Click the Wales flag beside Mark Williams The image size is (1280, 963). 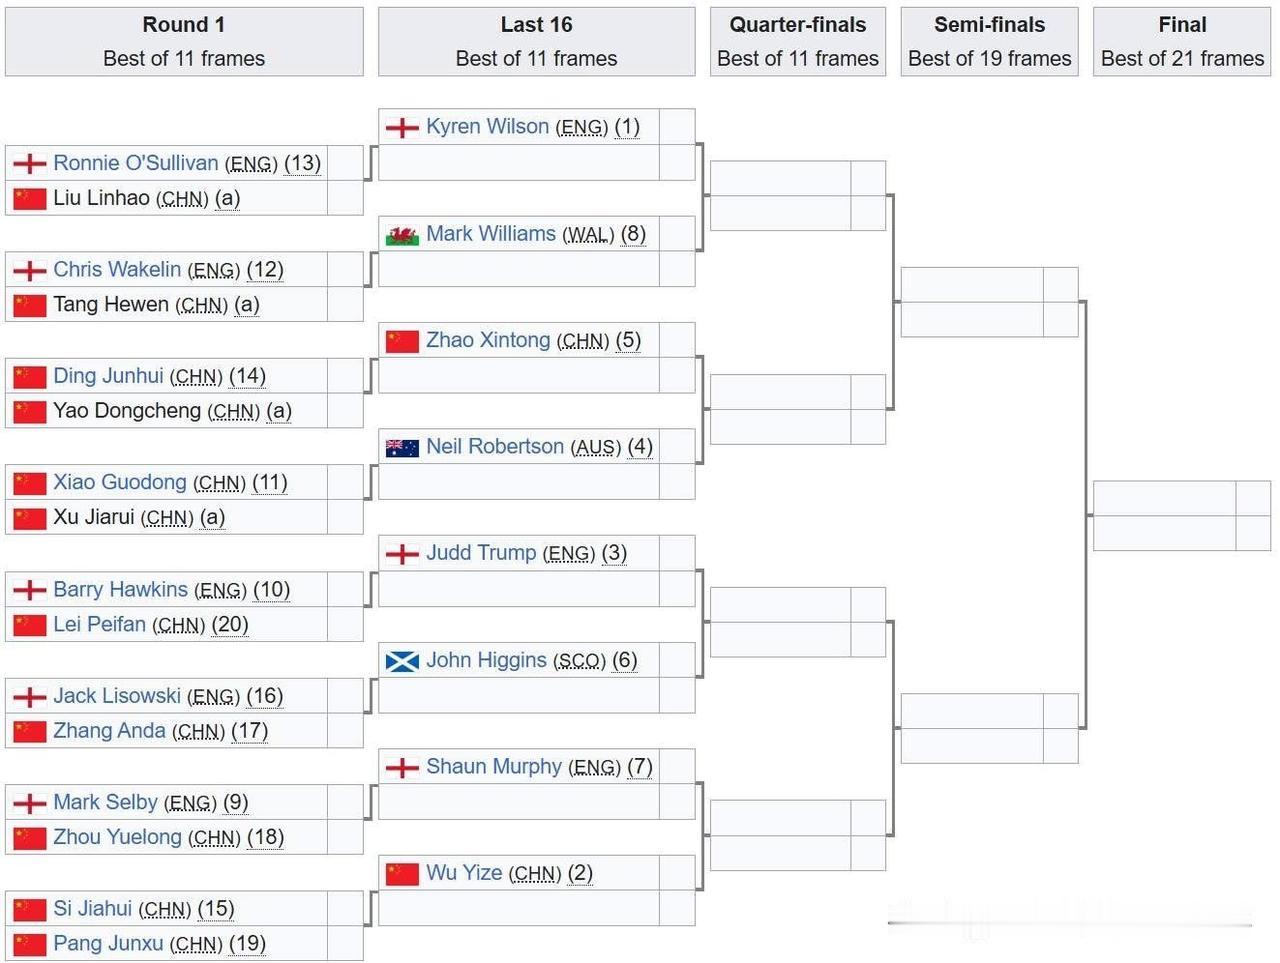(x=402, y=235)
